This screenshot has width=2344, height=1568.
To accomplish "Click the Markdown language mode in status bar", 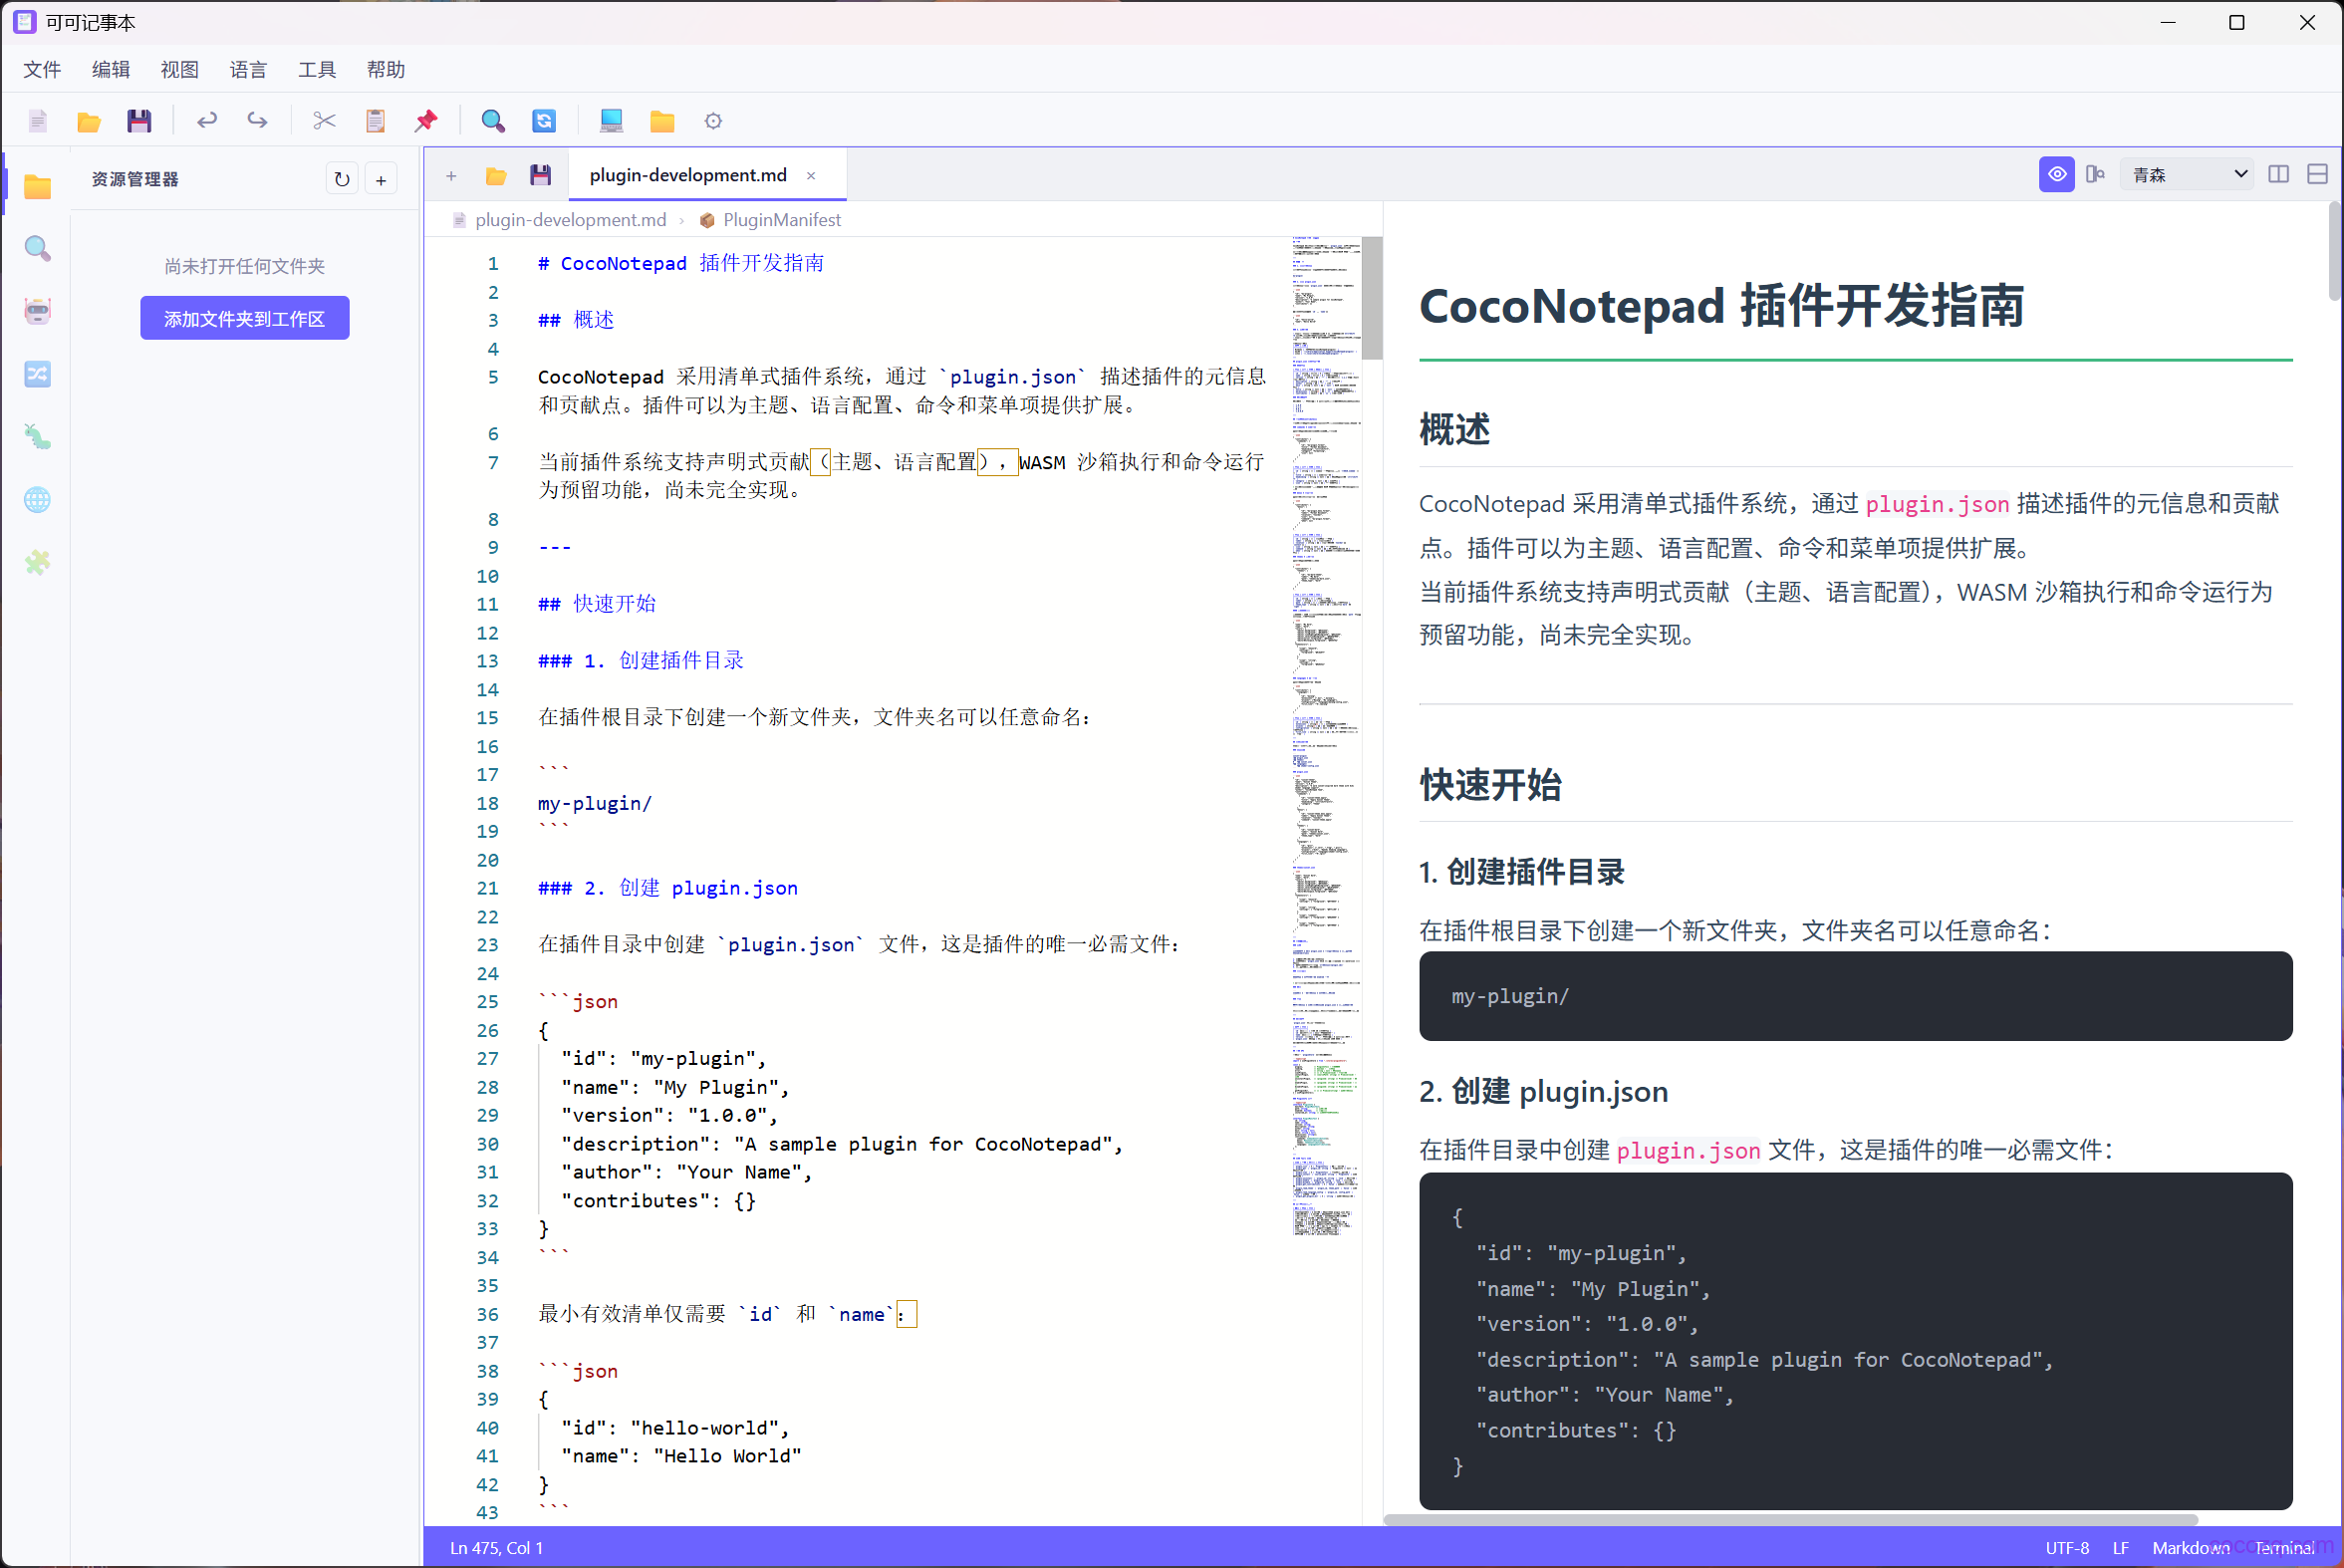I will [2190, 1547].
